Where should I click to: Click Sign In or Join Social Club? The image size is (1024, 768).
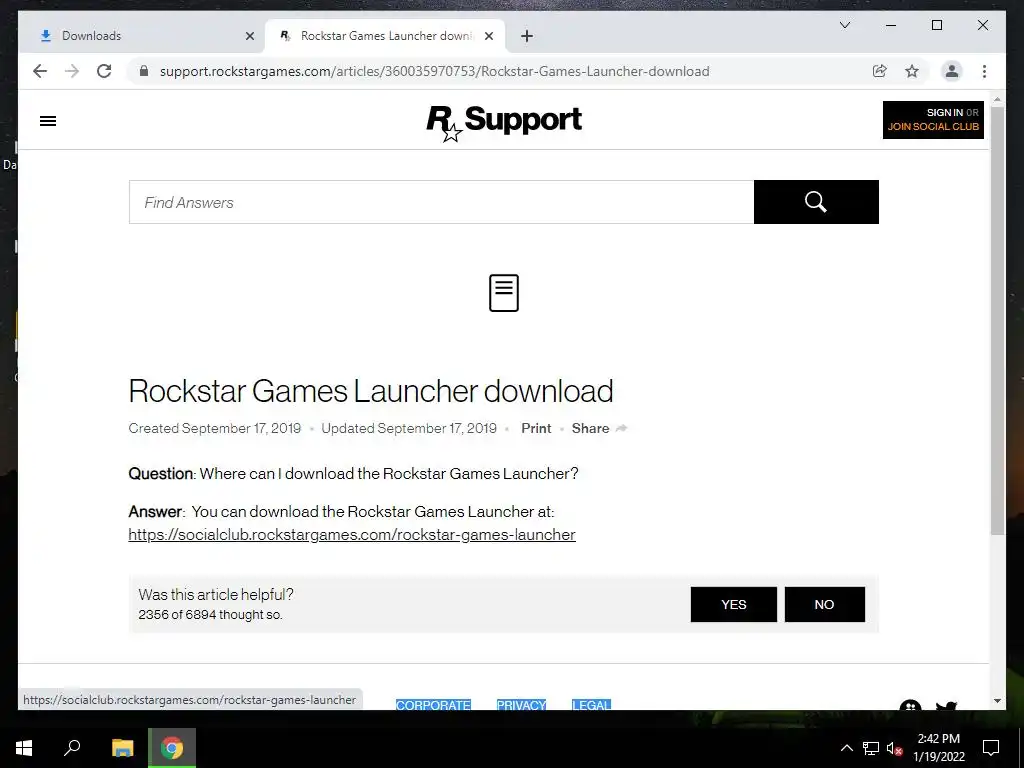(x=933, y=120)
